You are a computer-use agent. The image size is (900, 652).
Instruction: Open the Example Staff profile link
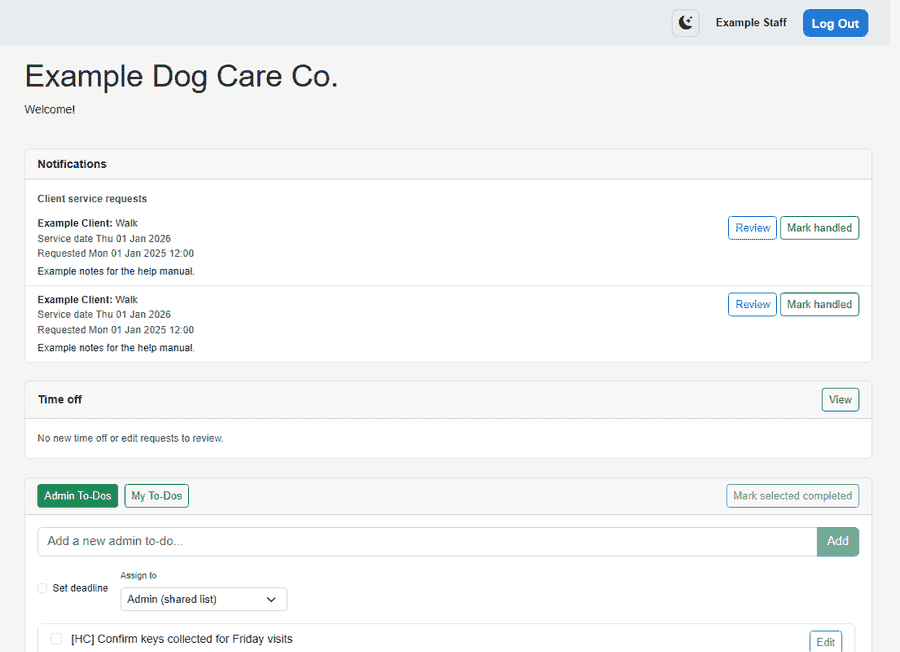751,22
